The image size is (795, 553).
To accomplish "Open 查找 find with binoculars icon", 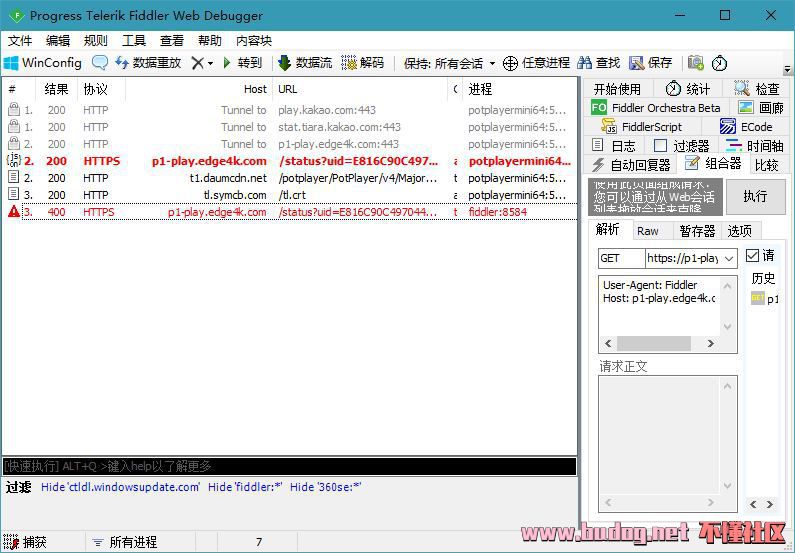I will point(599,63).
